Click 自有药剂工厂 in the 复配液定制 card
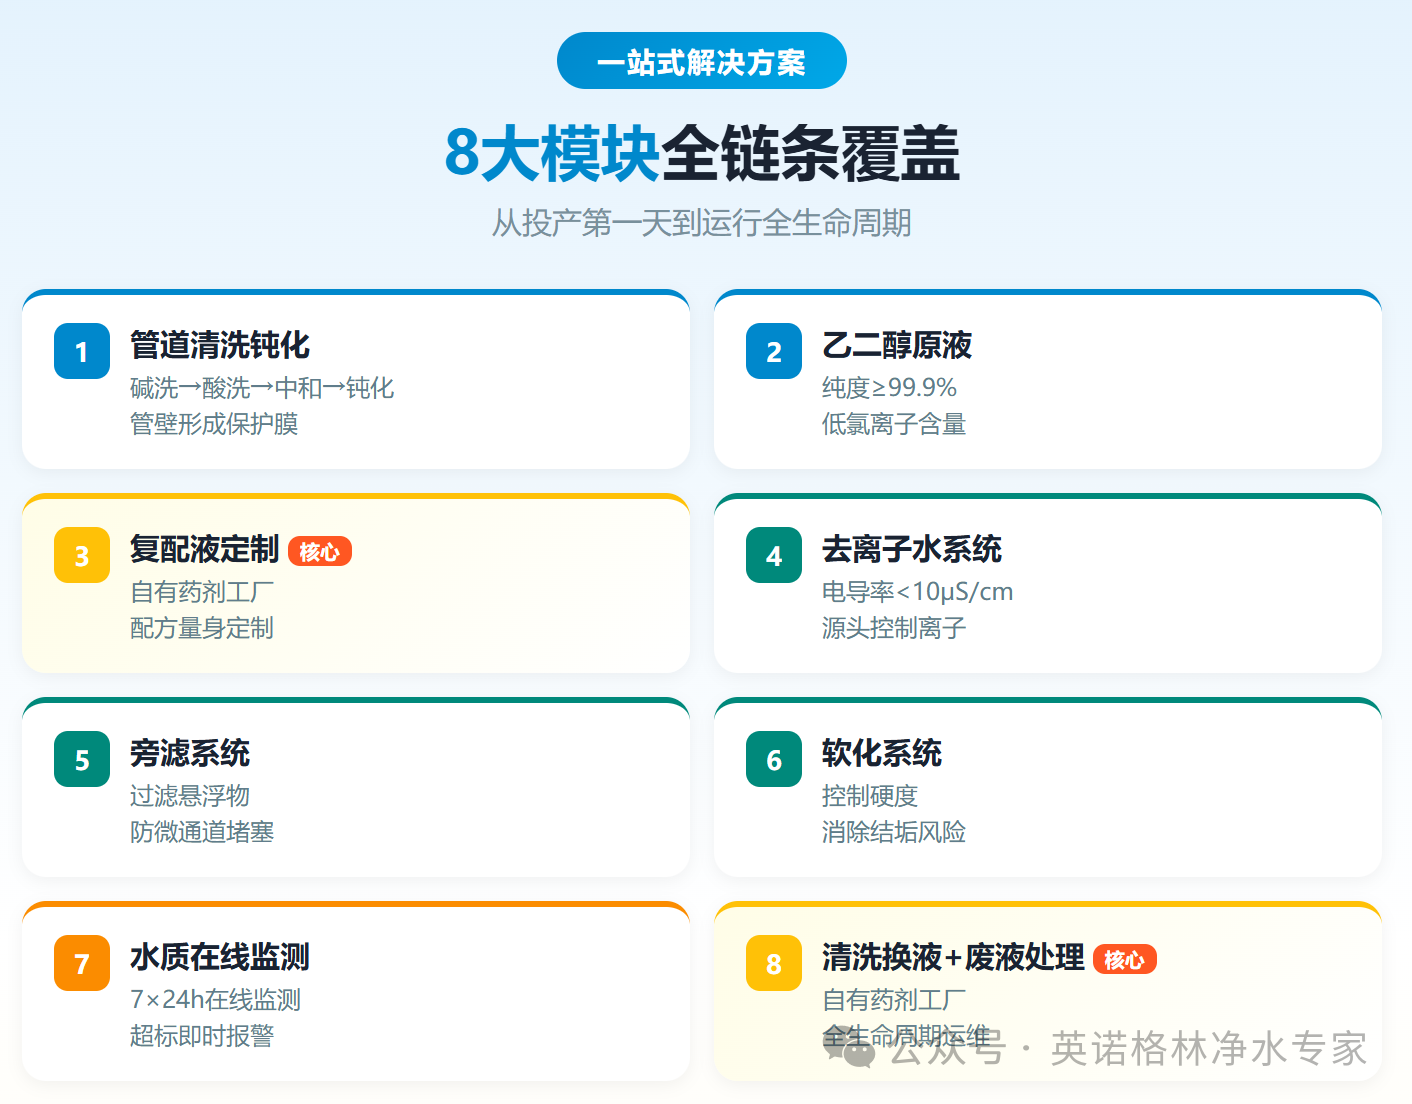1412x1104 pixels. (x=202, y=592)
